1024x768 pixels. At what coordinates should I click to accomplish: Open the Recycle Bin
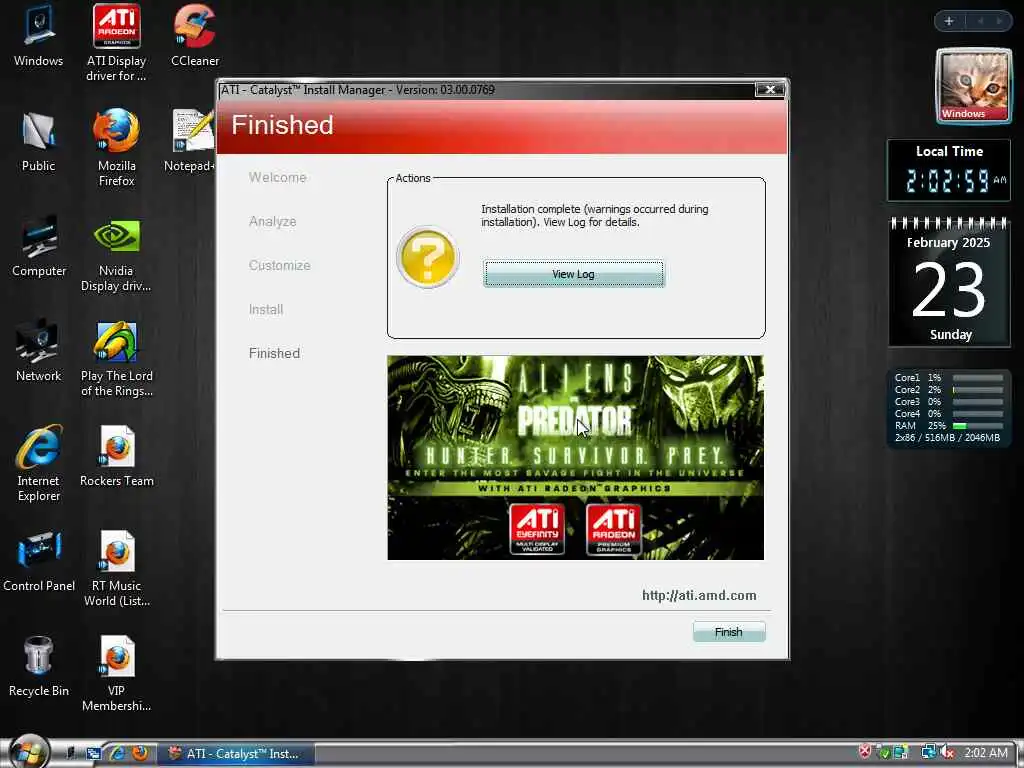pyautogui.click(x=39, y=667)
